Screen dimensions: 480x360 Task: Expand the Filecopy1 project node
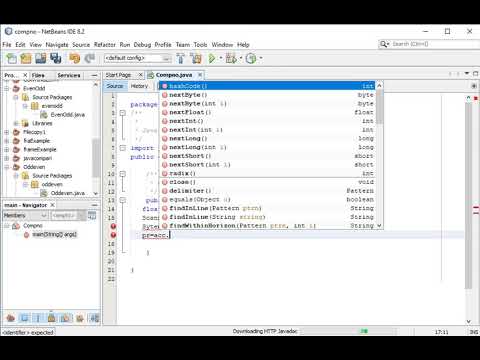6,132
